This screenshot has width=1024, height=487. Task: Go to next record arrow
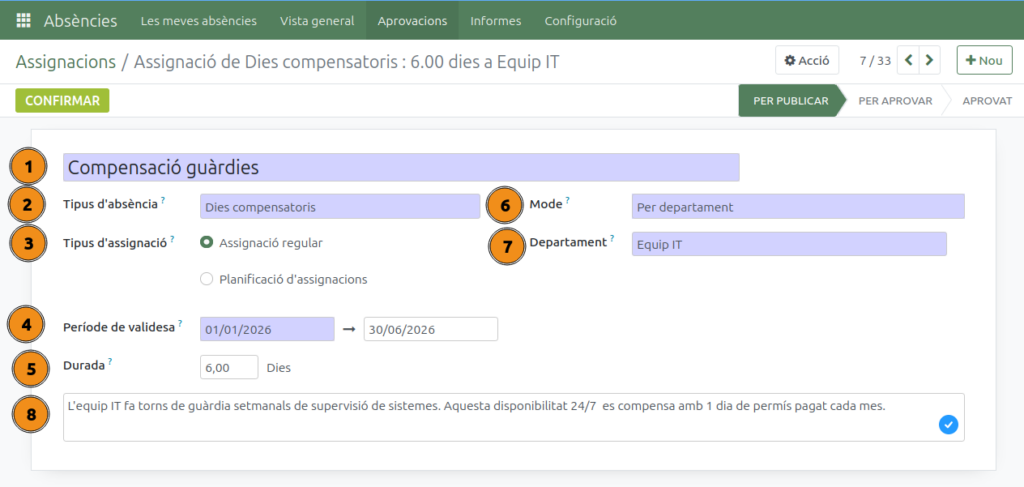[x=930, y=60]
